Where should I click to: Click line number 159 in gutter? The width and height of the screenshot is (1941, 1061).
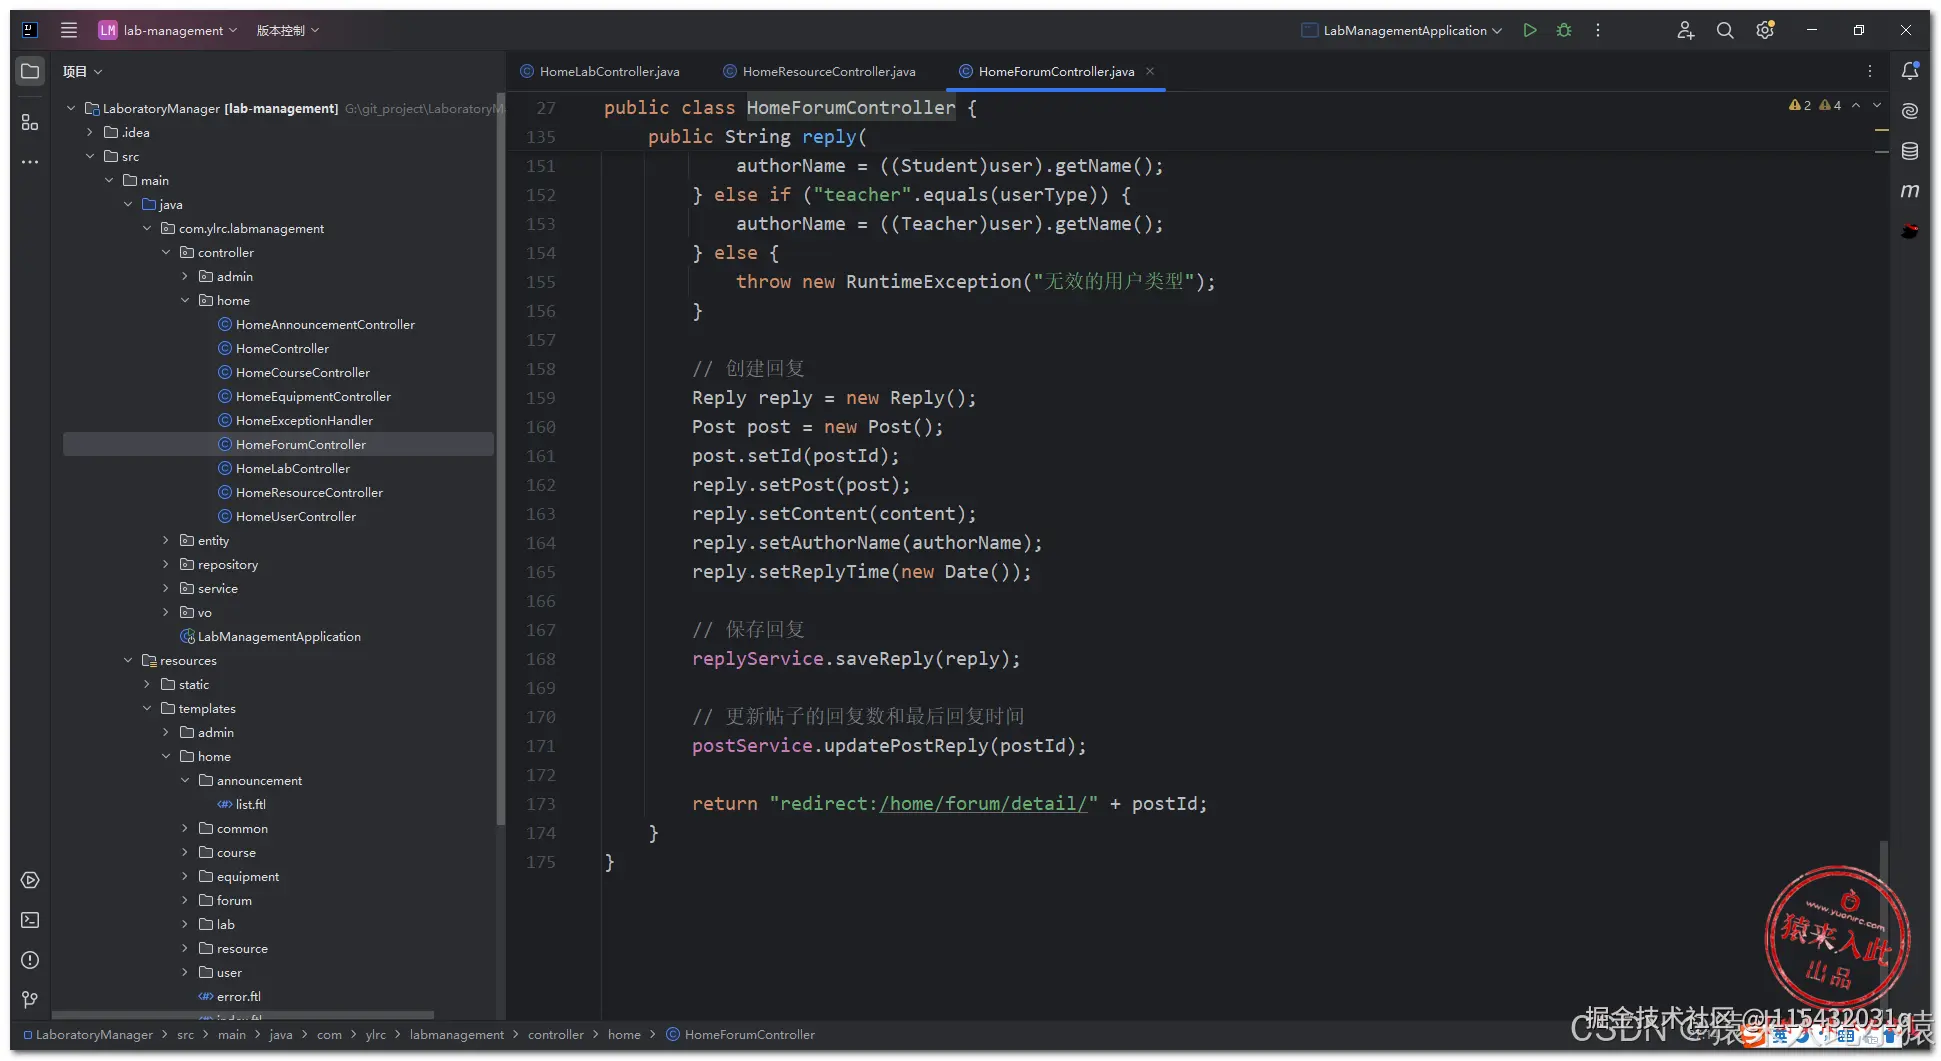(x=541, y=398)
